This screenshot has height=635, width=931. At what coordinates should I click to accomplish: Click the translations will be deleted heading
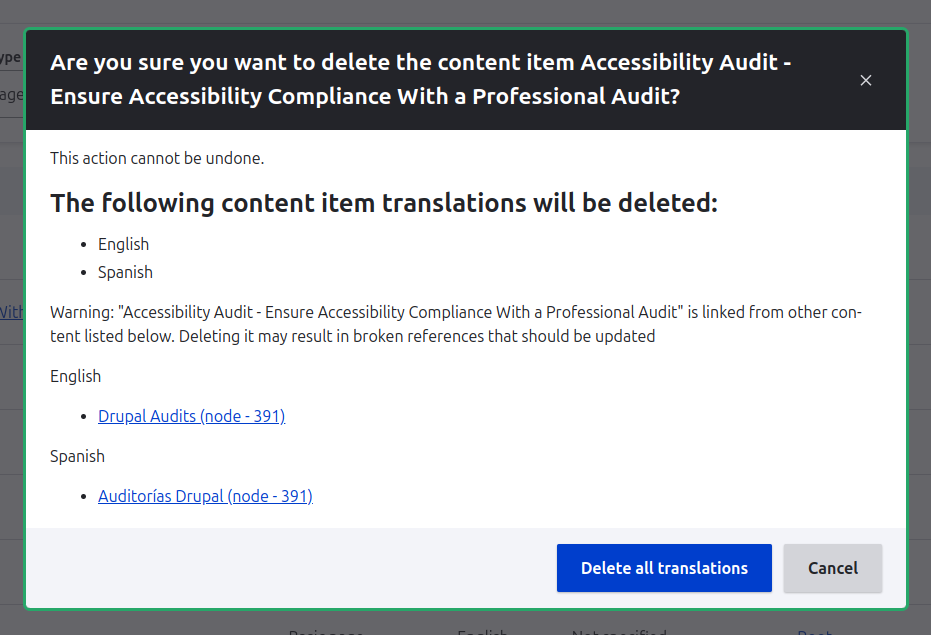tap(384, 203)
